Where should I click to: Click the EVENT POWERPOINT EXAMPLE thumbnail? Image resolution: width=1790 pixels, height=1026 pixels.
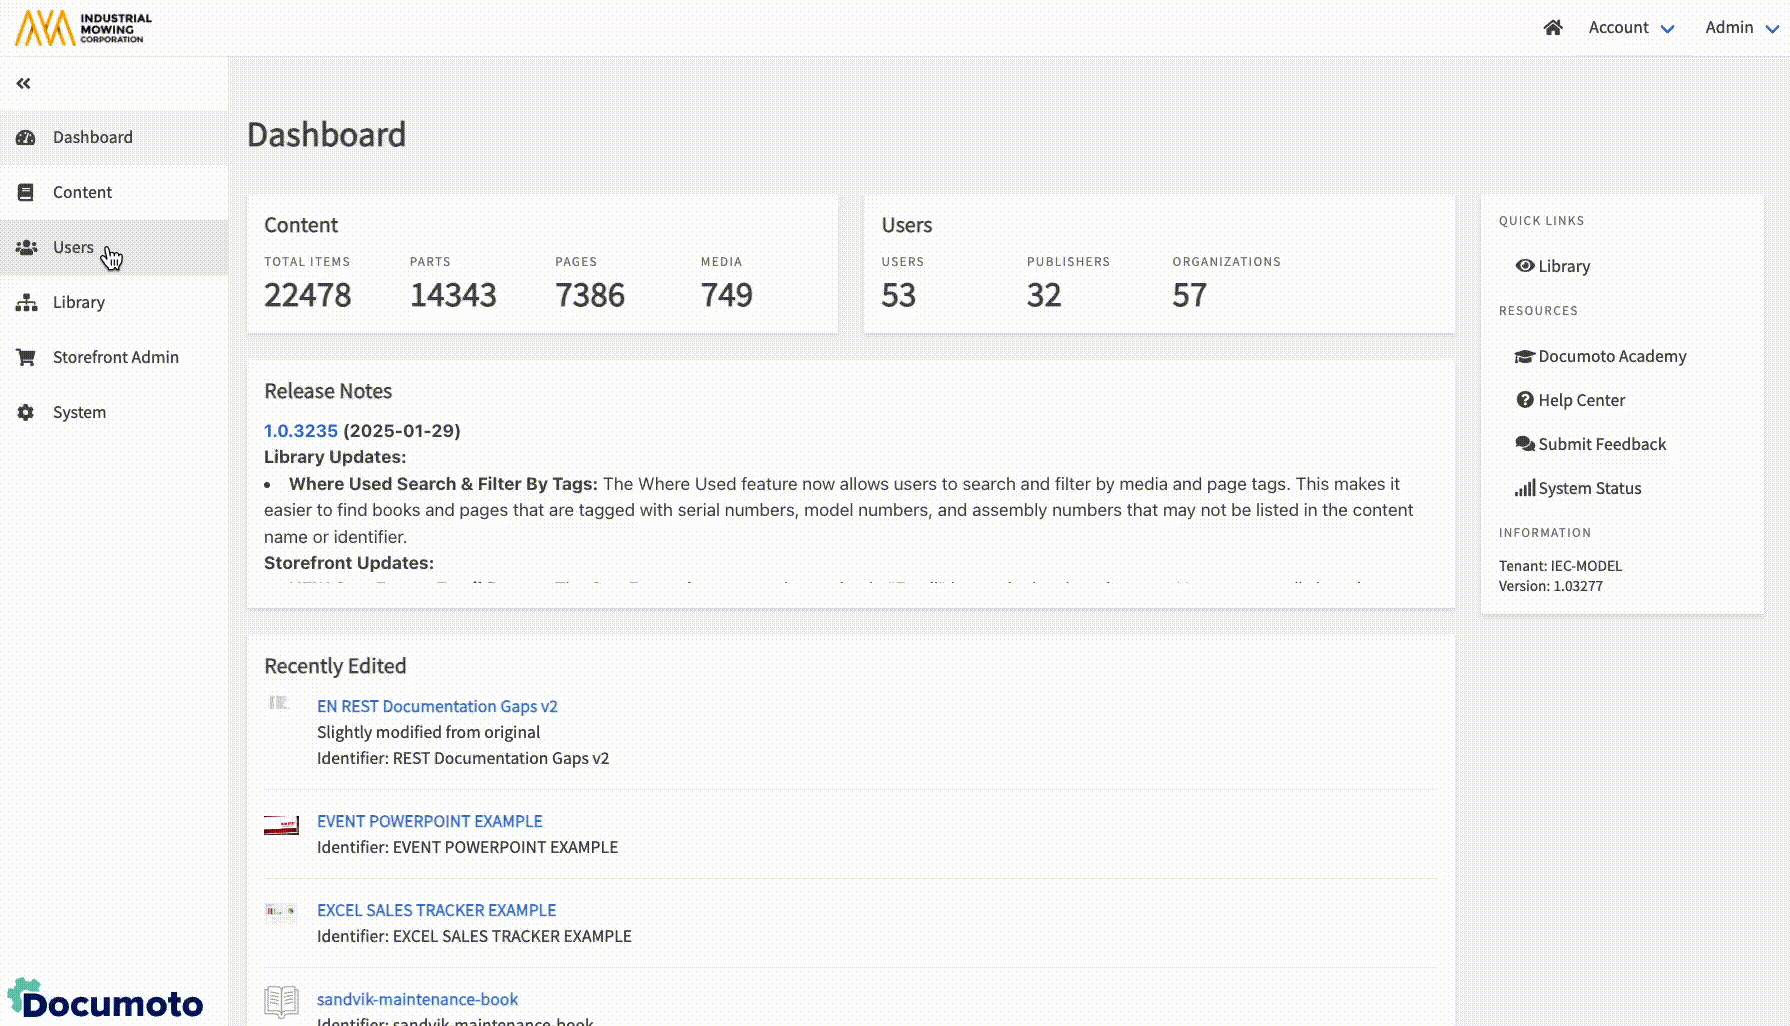point(281,825)
